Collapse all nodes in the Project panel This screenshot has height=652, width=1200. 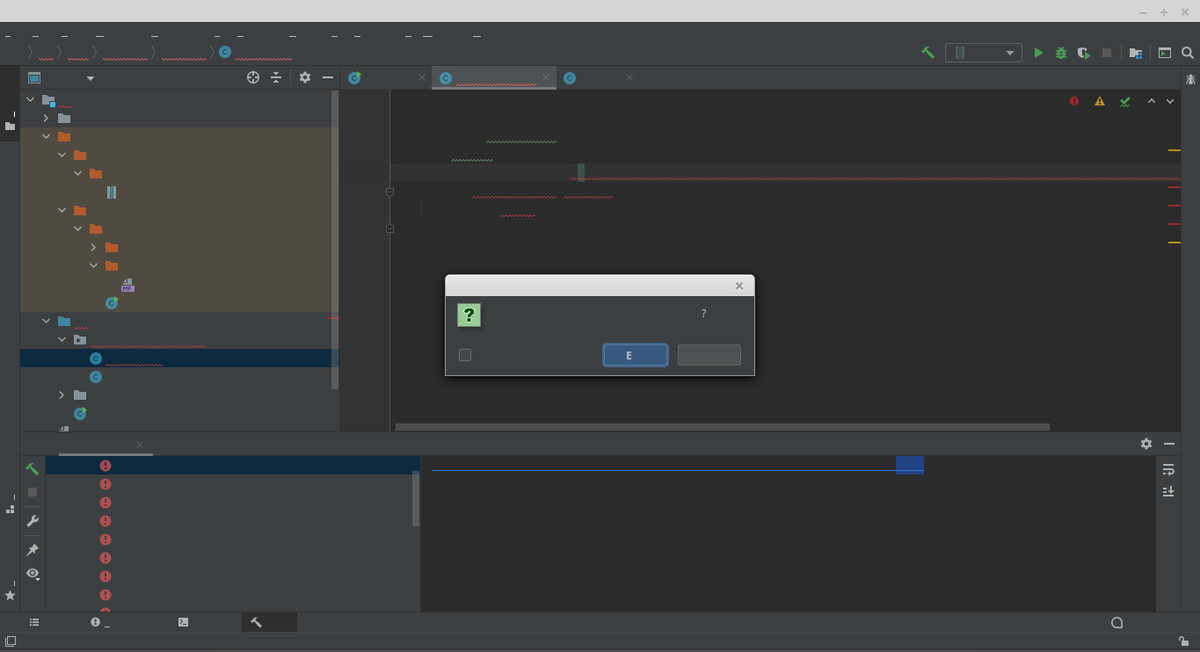pyautogui.click(x=276, y=77)
